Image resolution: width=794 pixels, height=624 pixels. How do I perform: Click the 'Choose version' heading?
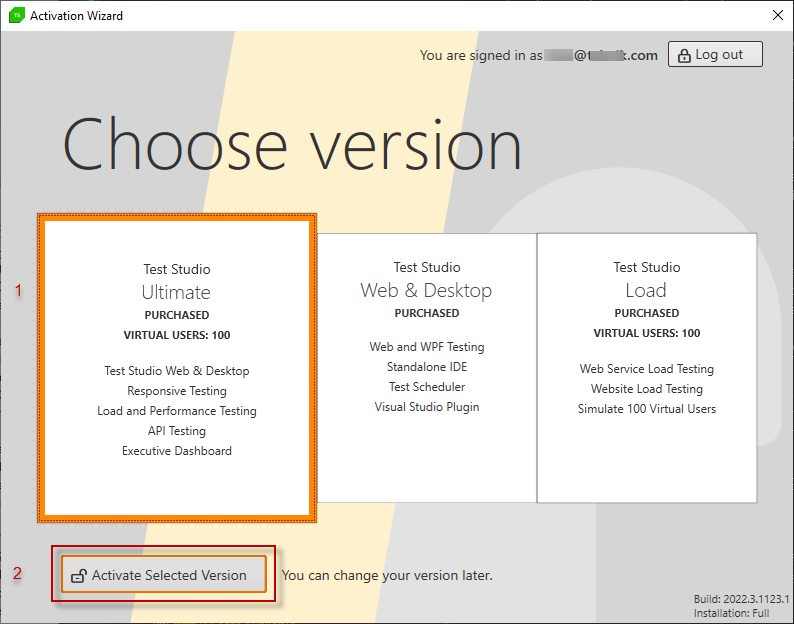point(292,143)
